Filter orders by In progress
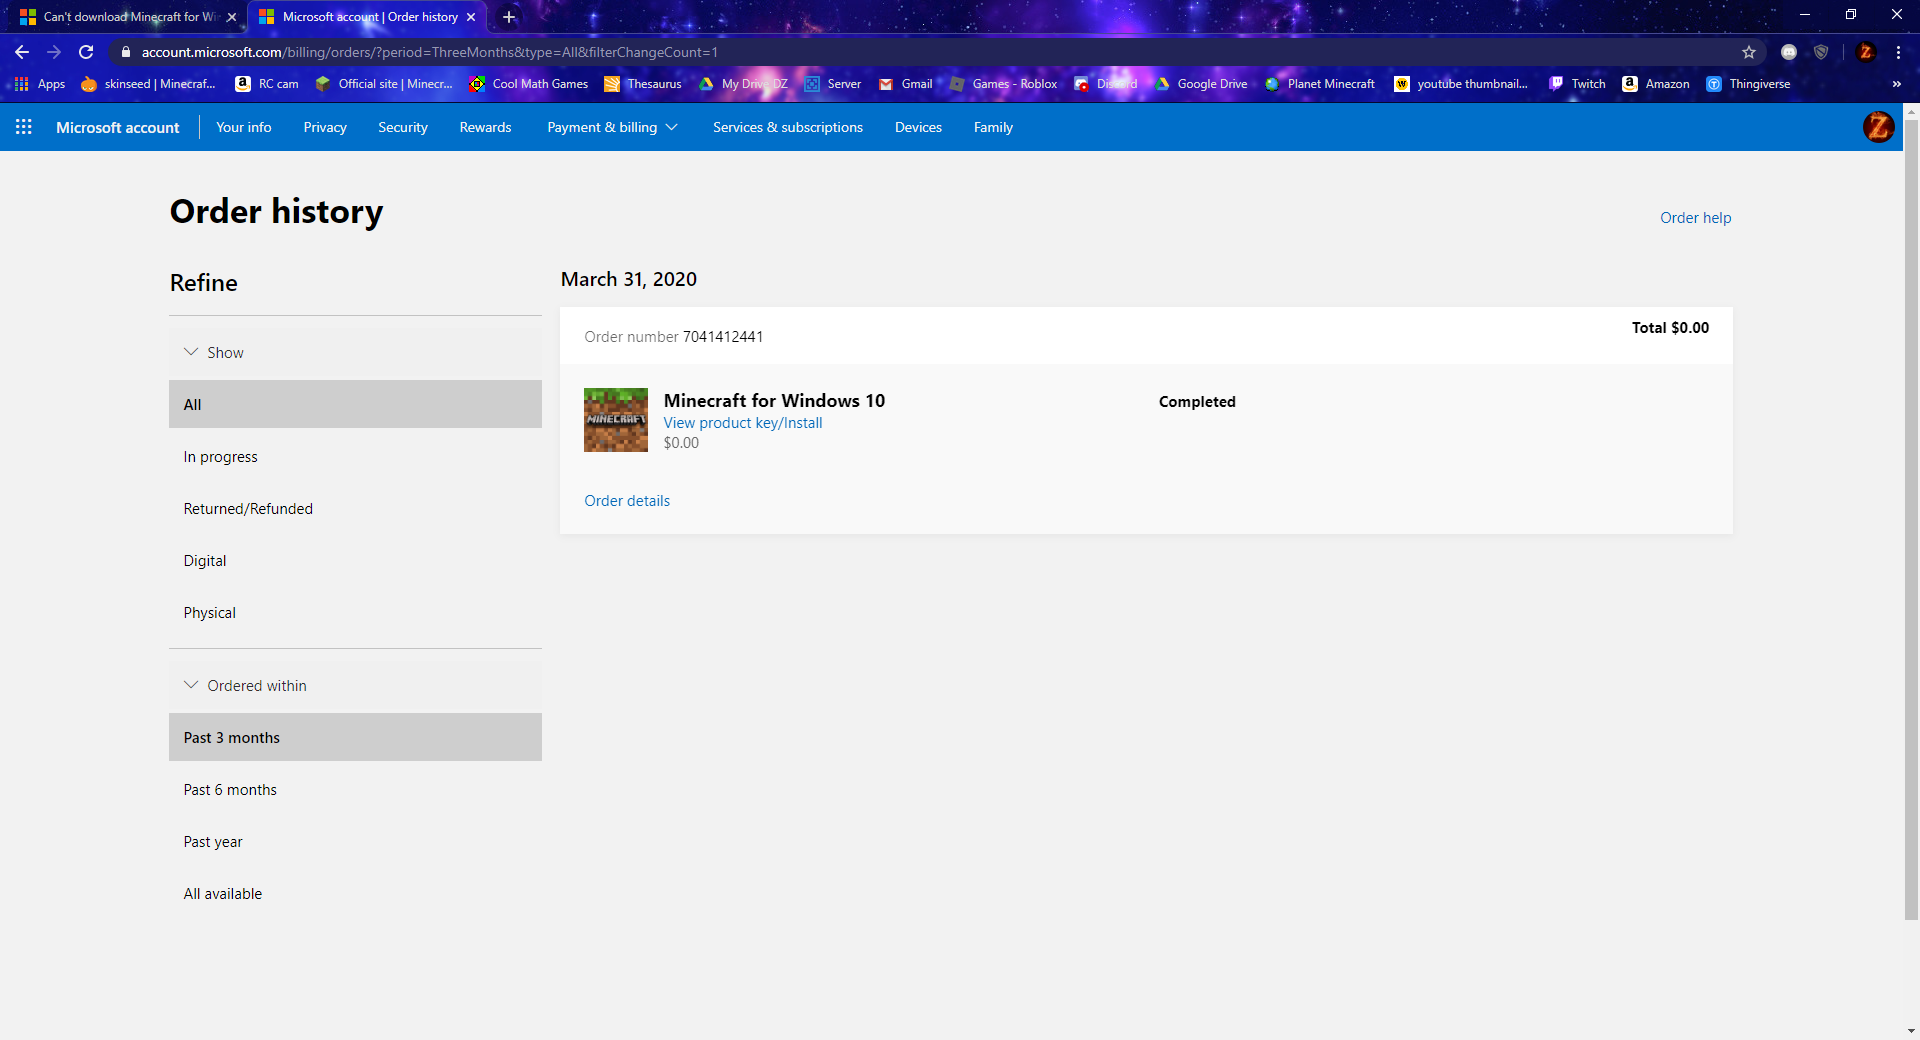 [355, 457]
